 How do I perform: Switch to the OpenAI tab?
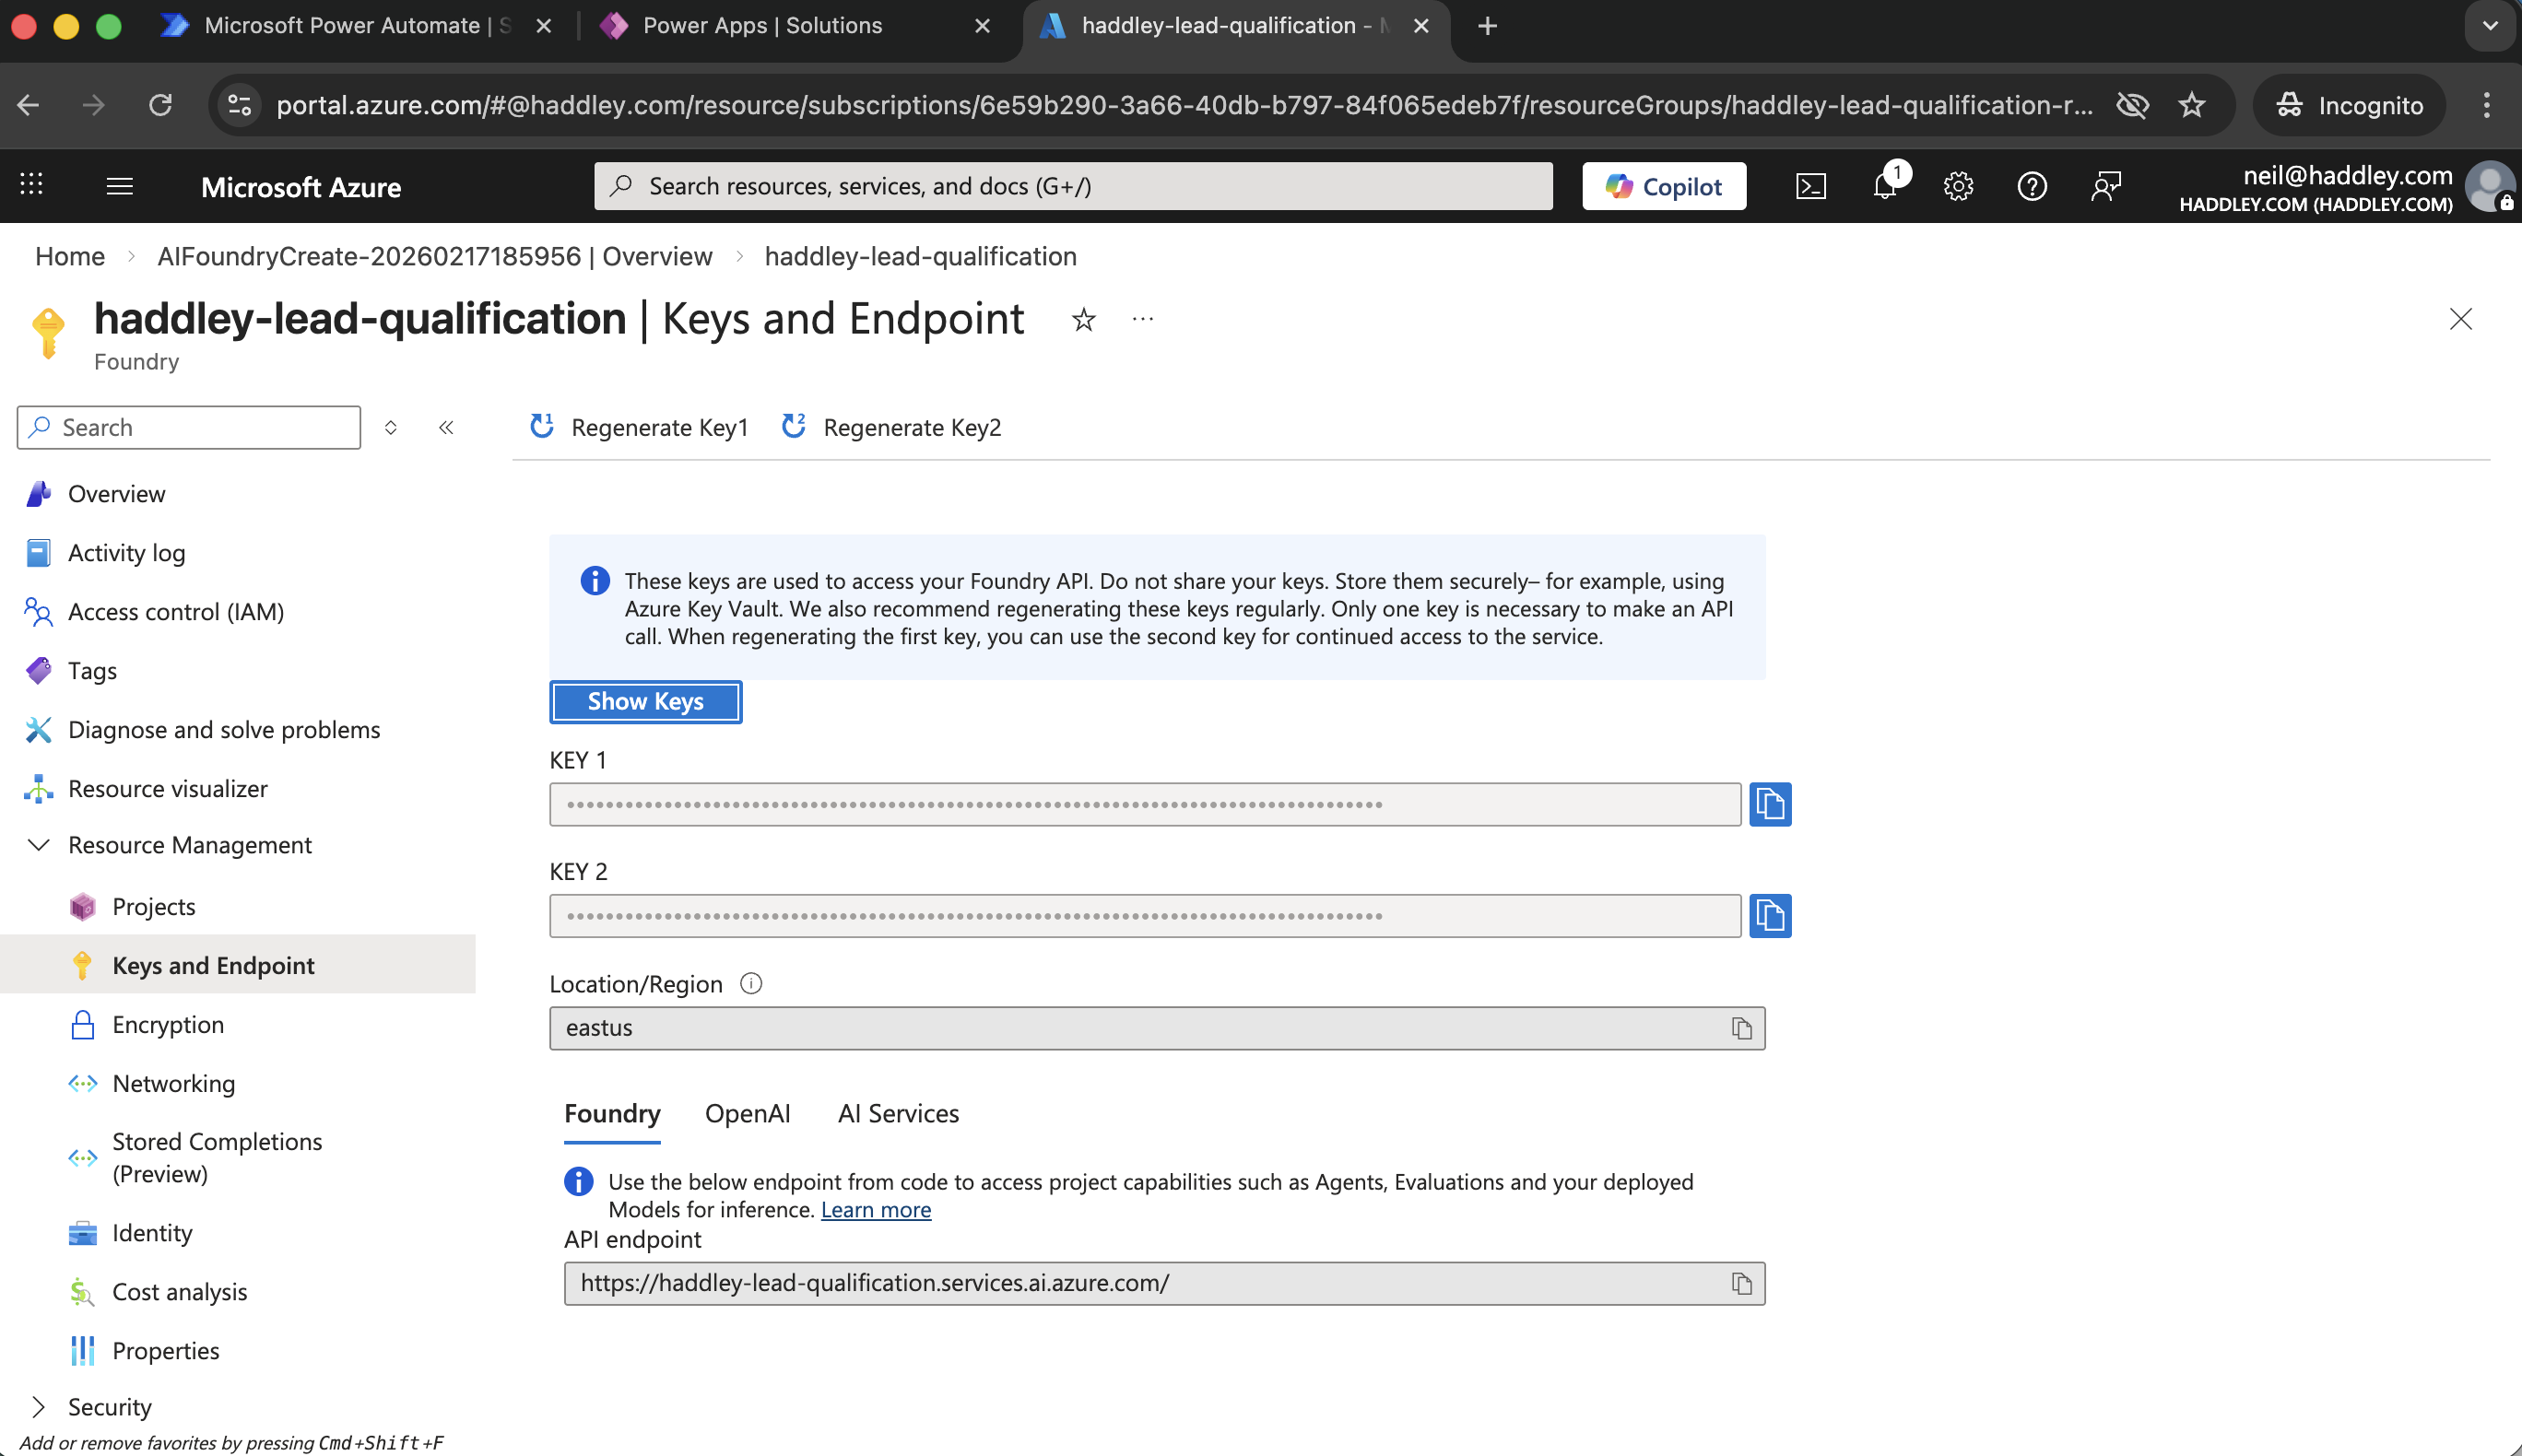[746, 1113]
